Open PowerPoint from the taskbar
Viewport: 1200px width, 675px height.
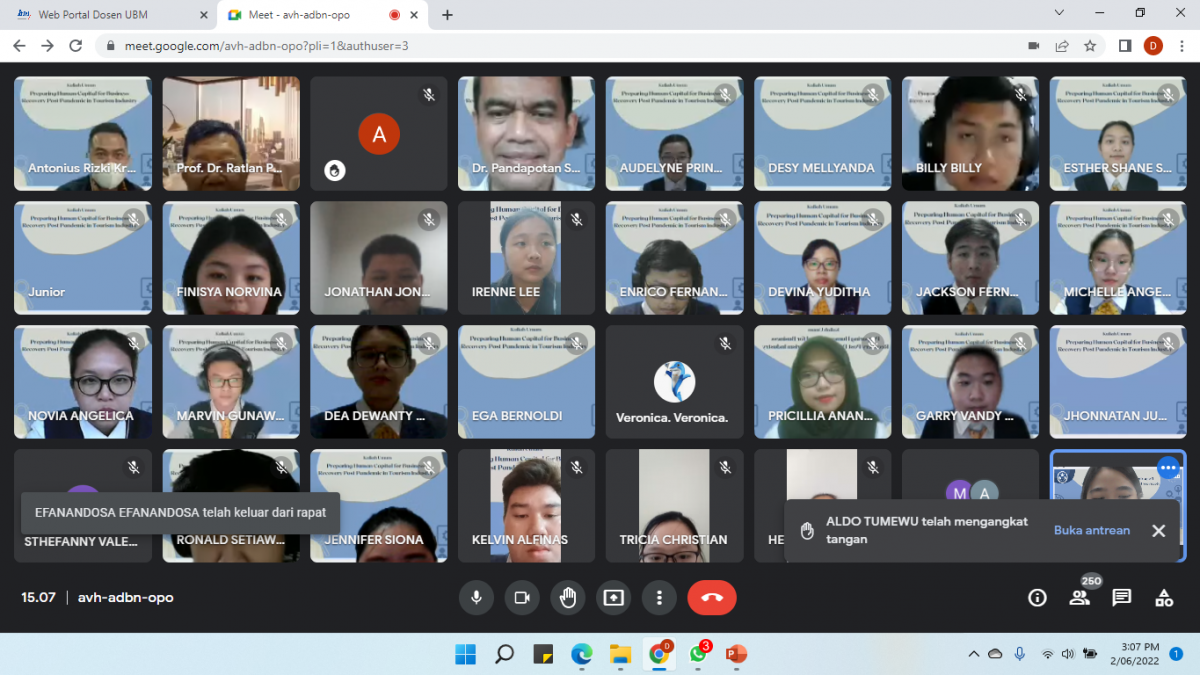tap(737, 654)
